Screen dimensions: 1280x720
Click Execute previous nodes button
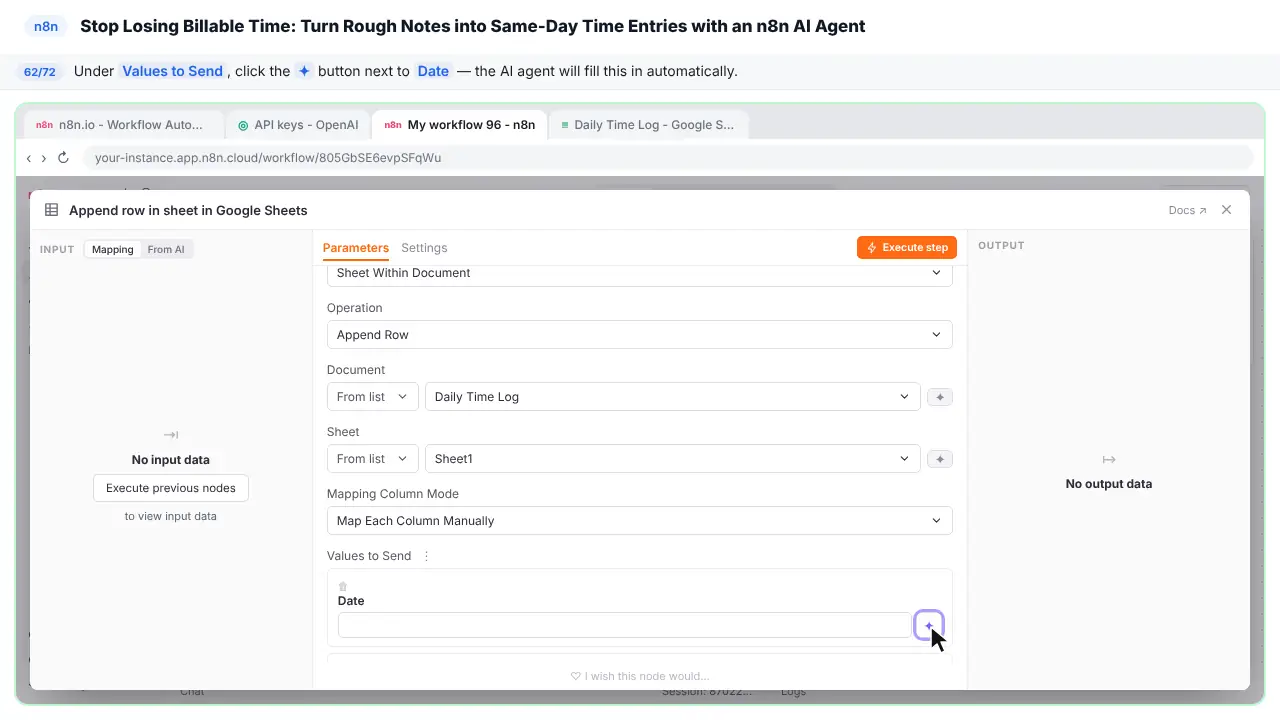click(x=171, y=488)
